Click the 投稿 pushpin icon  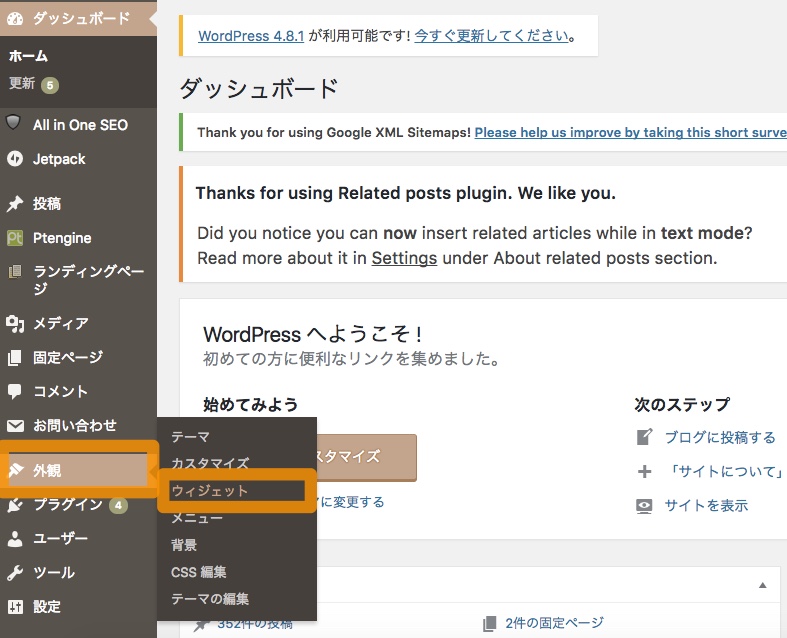pyautogui.click(x=15, y=204)
